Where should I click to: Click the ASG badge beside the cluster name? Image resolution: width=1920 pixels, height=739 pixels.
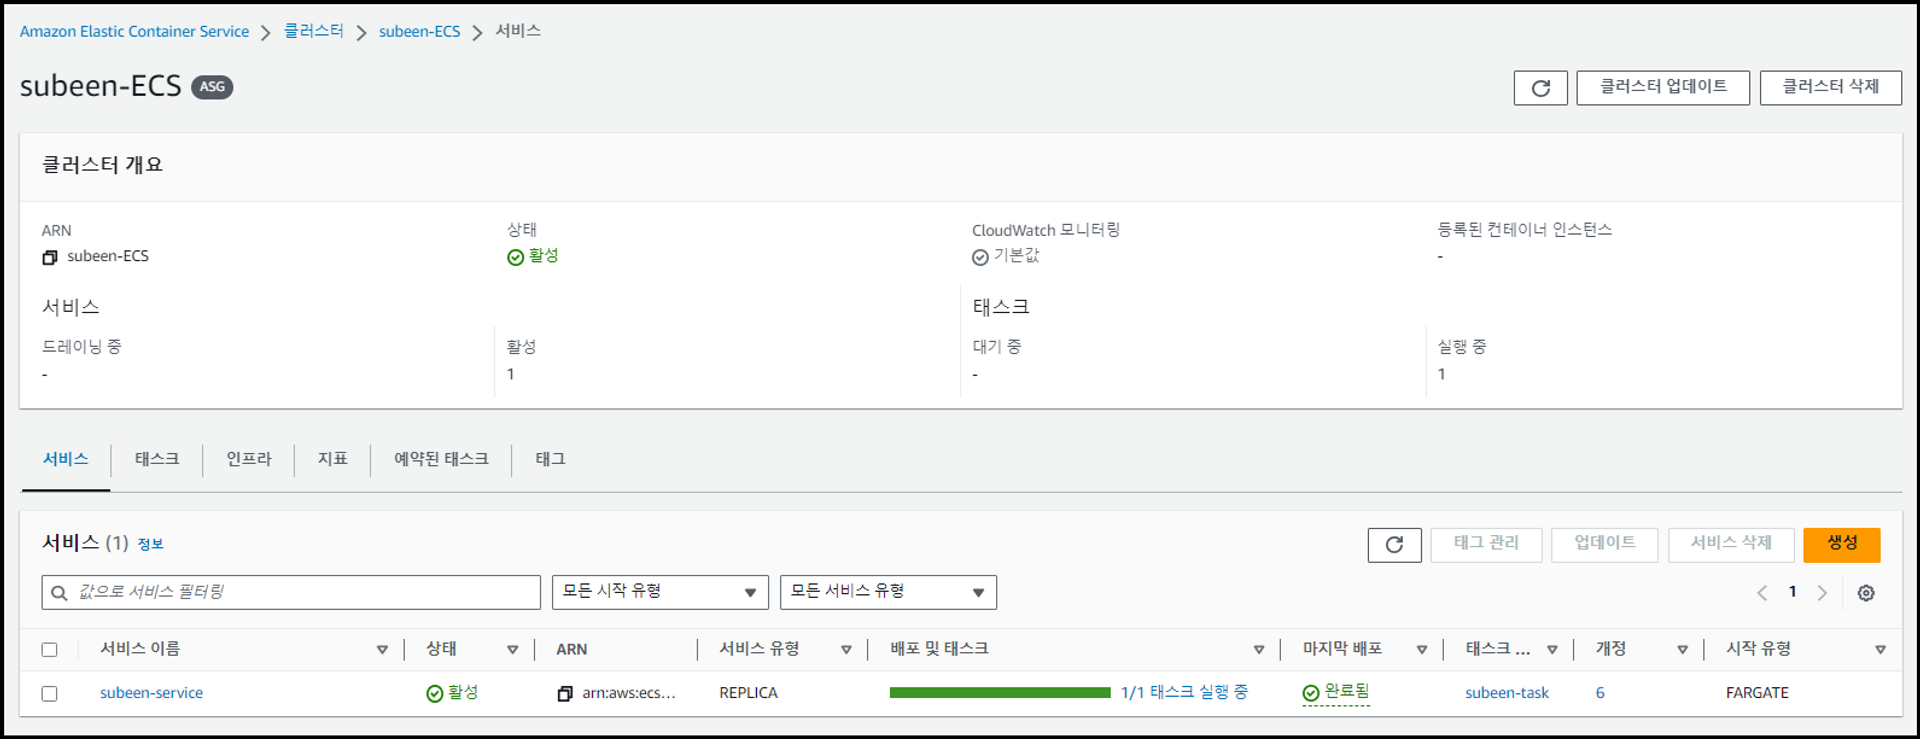(x=212, y=87)
